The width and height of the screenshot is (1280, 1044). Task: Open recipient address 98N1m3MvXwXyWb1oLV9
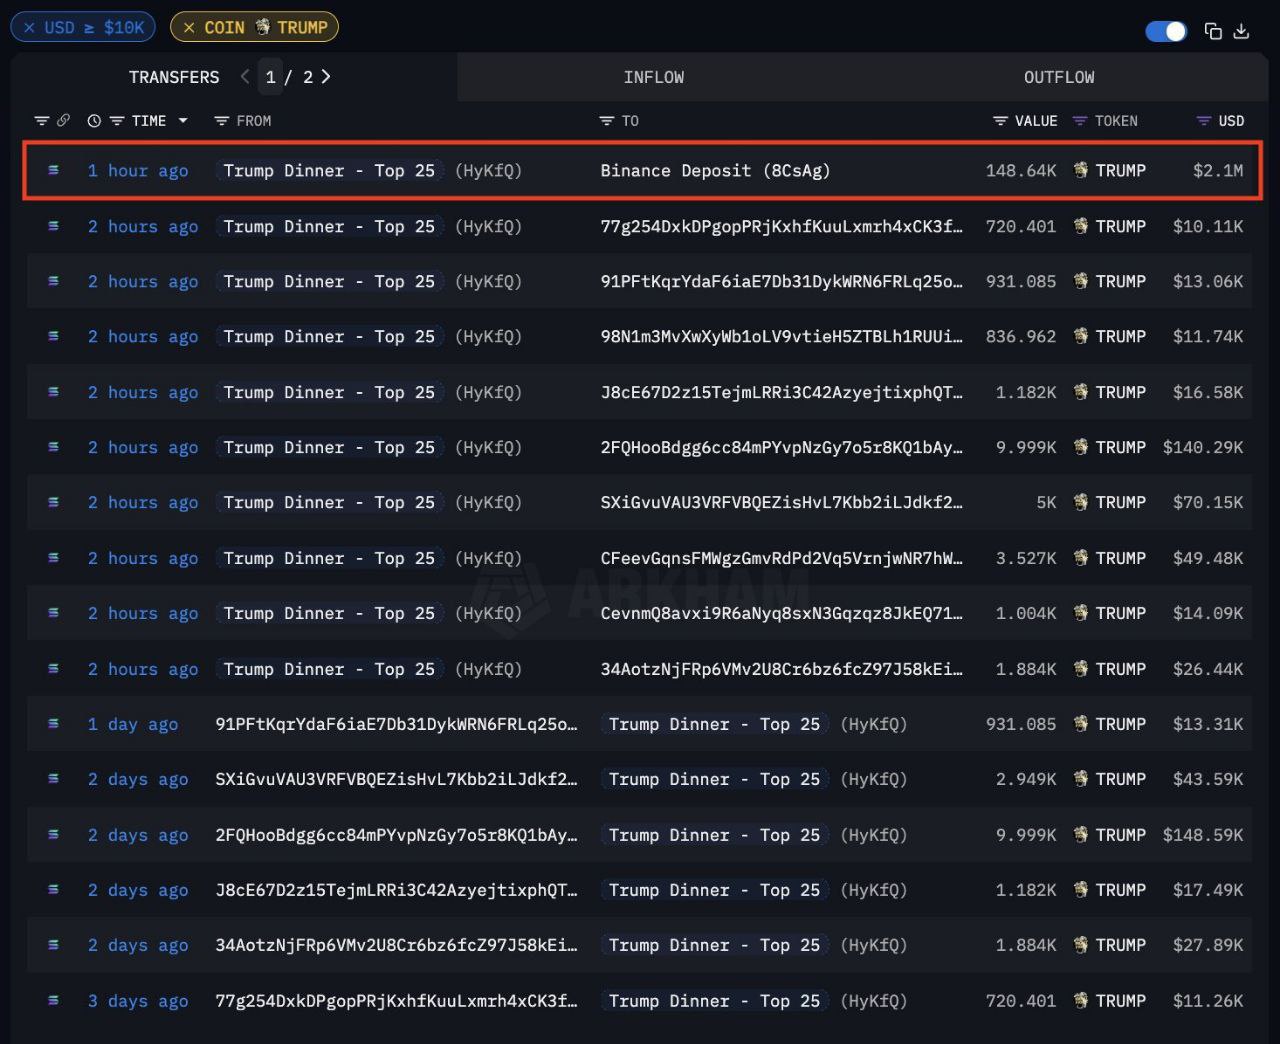[x=781, y=337]
